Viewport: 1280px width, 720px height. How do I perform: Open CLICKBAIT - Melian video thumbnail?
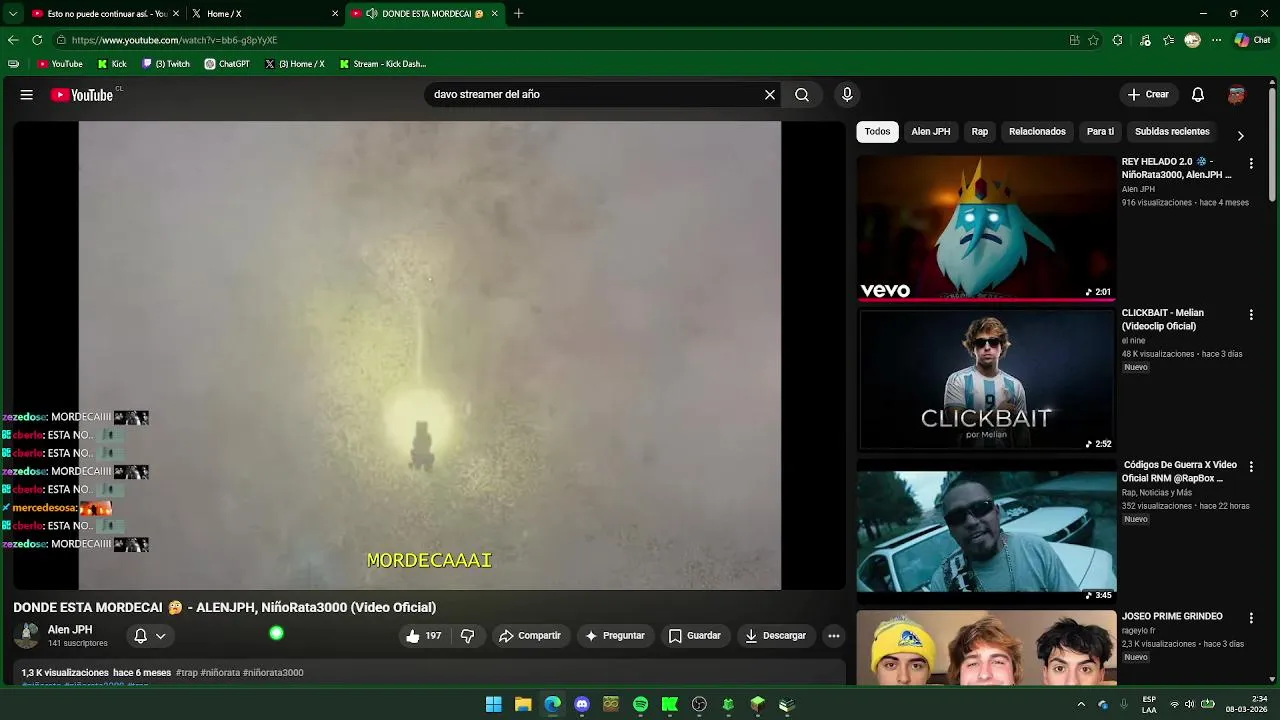click(x=986, y=379)
